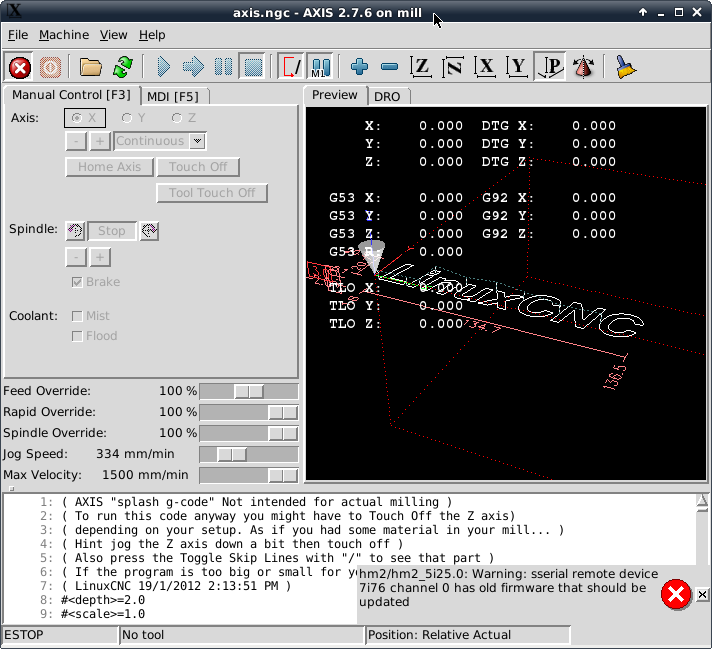Start spindle clockwise icon
The image size is (712, 649).
[x=149, y=231]
